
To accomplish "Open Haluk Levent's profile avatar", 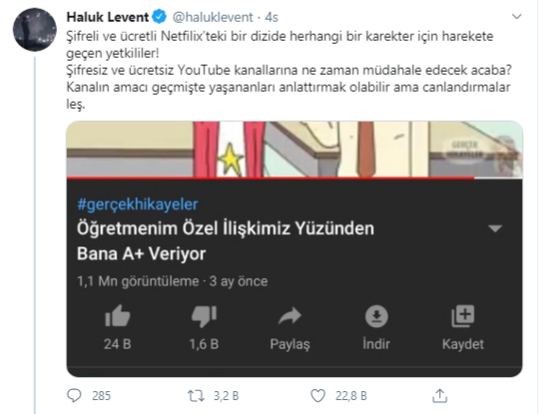I will coord(35,30).
